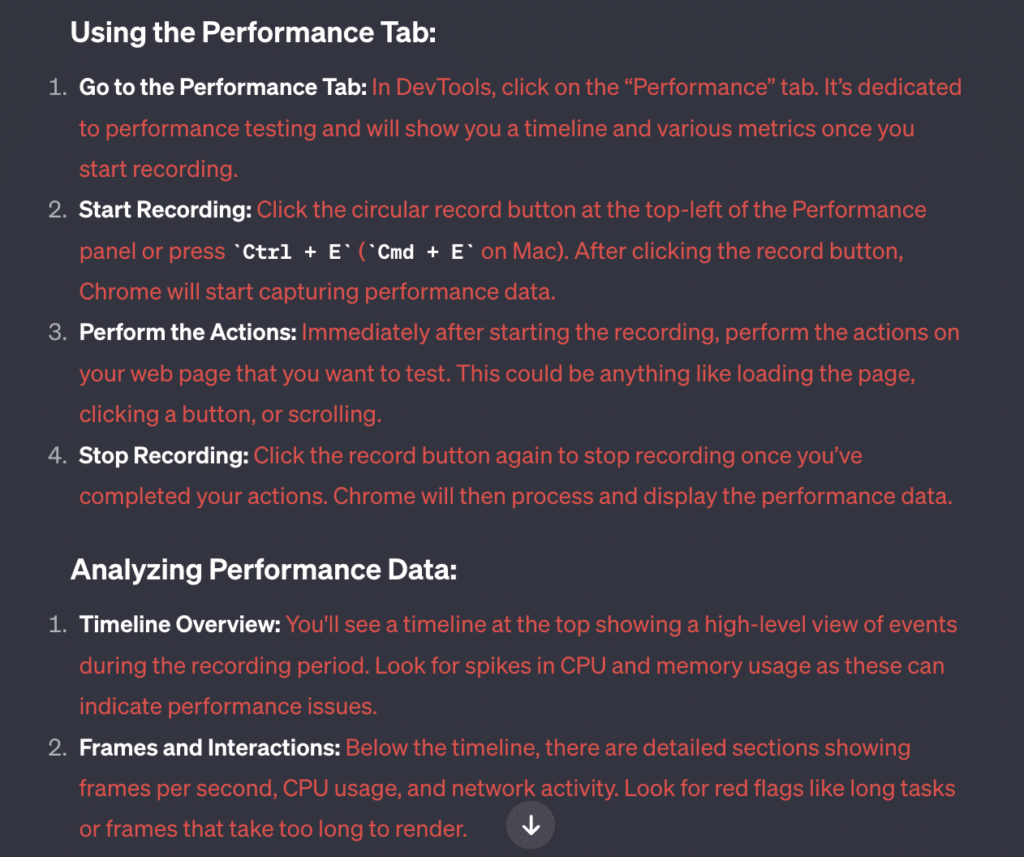Click the red text 'start recording.' in step one

tap(159, 169)
